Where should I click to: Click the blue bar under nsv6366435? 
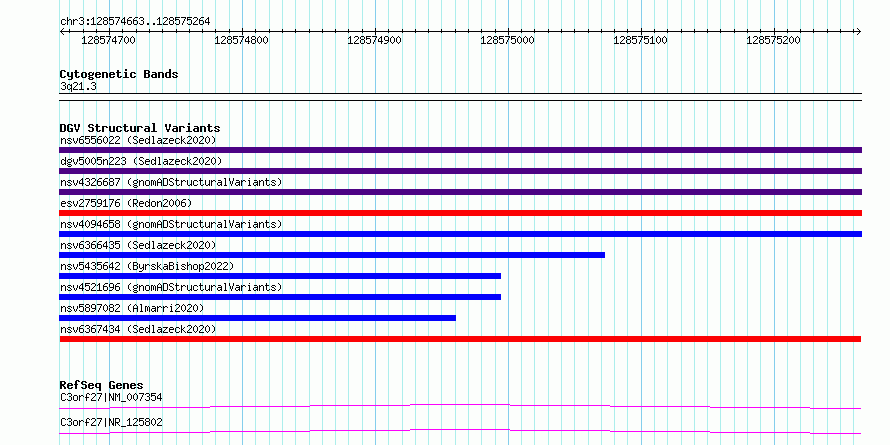[332, 255]
